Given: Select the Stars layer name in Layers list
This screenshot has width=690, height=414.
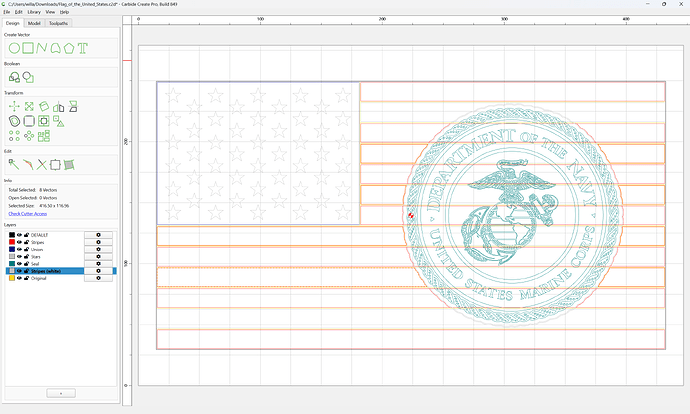Looking at the screenshot, I should (x=36, y=256).
